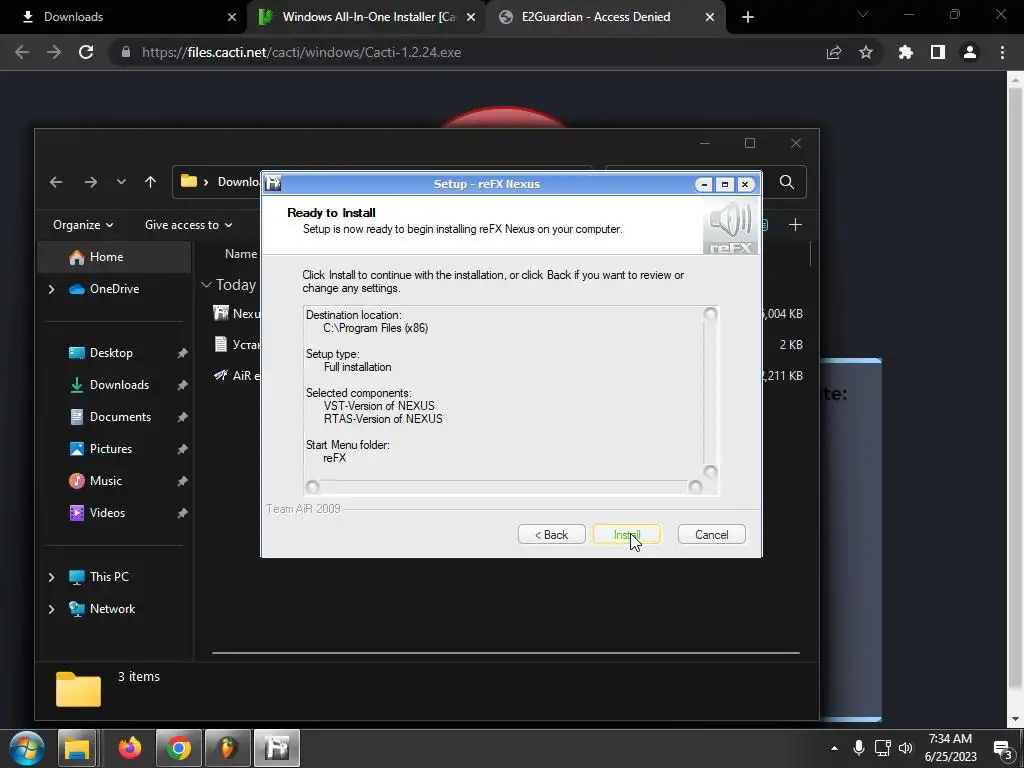
Task: Go up one folder level in Explorer
Action: (x=150, y=182)
